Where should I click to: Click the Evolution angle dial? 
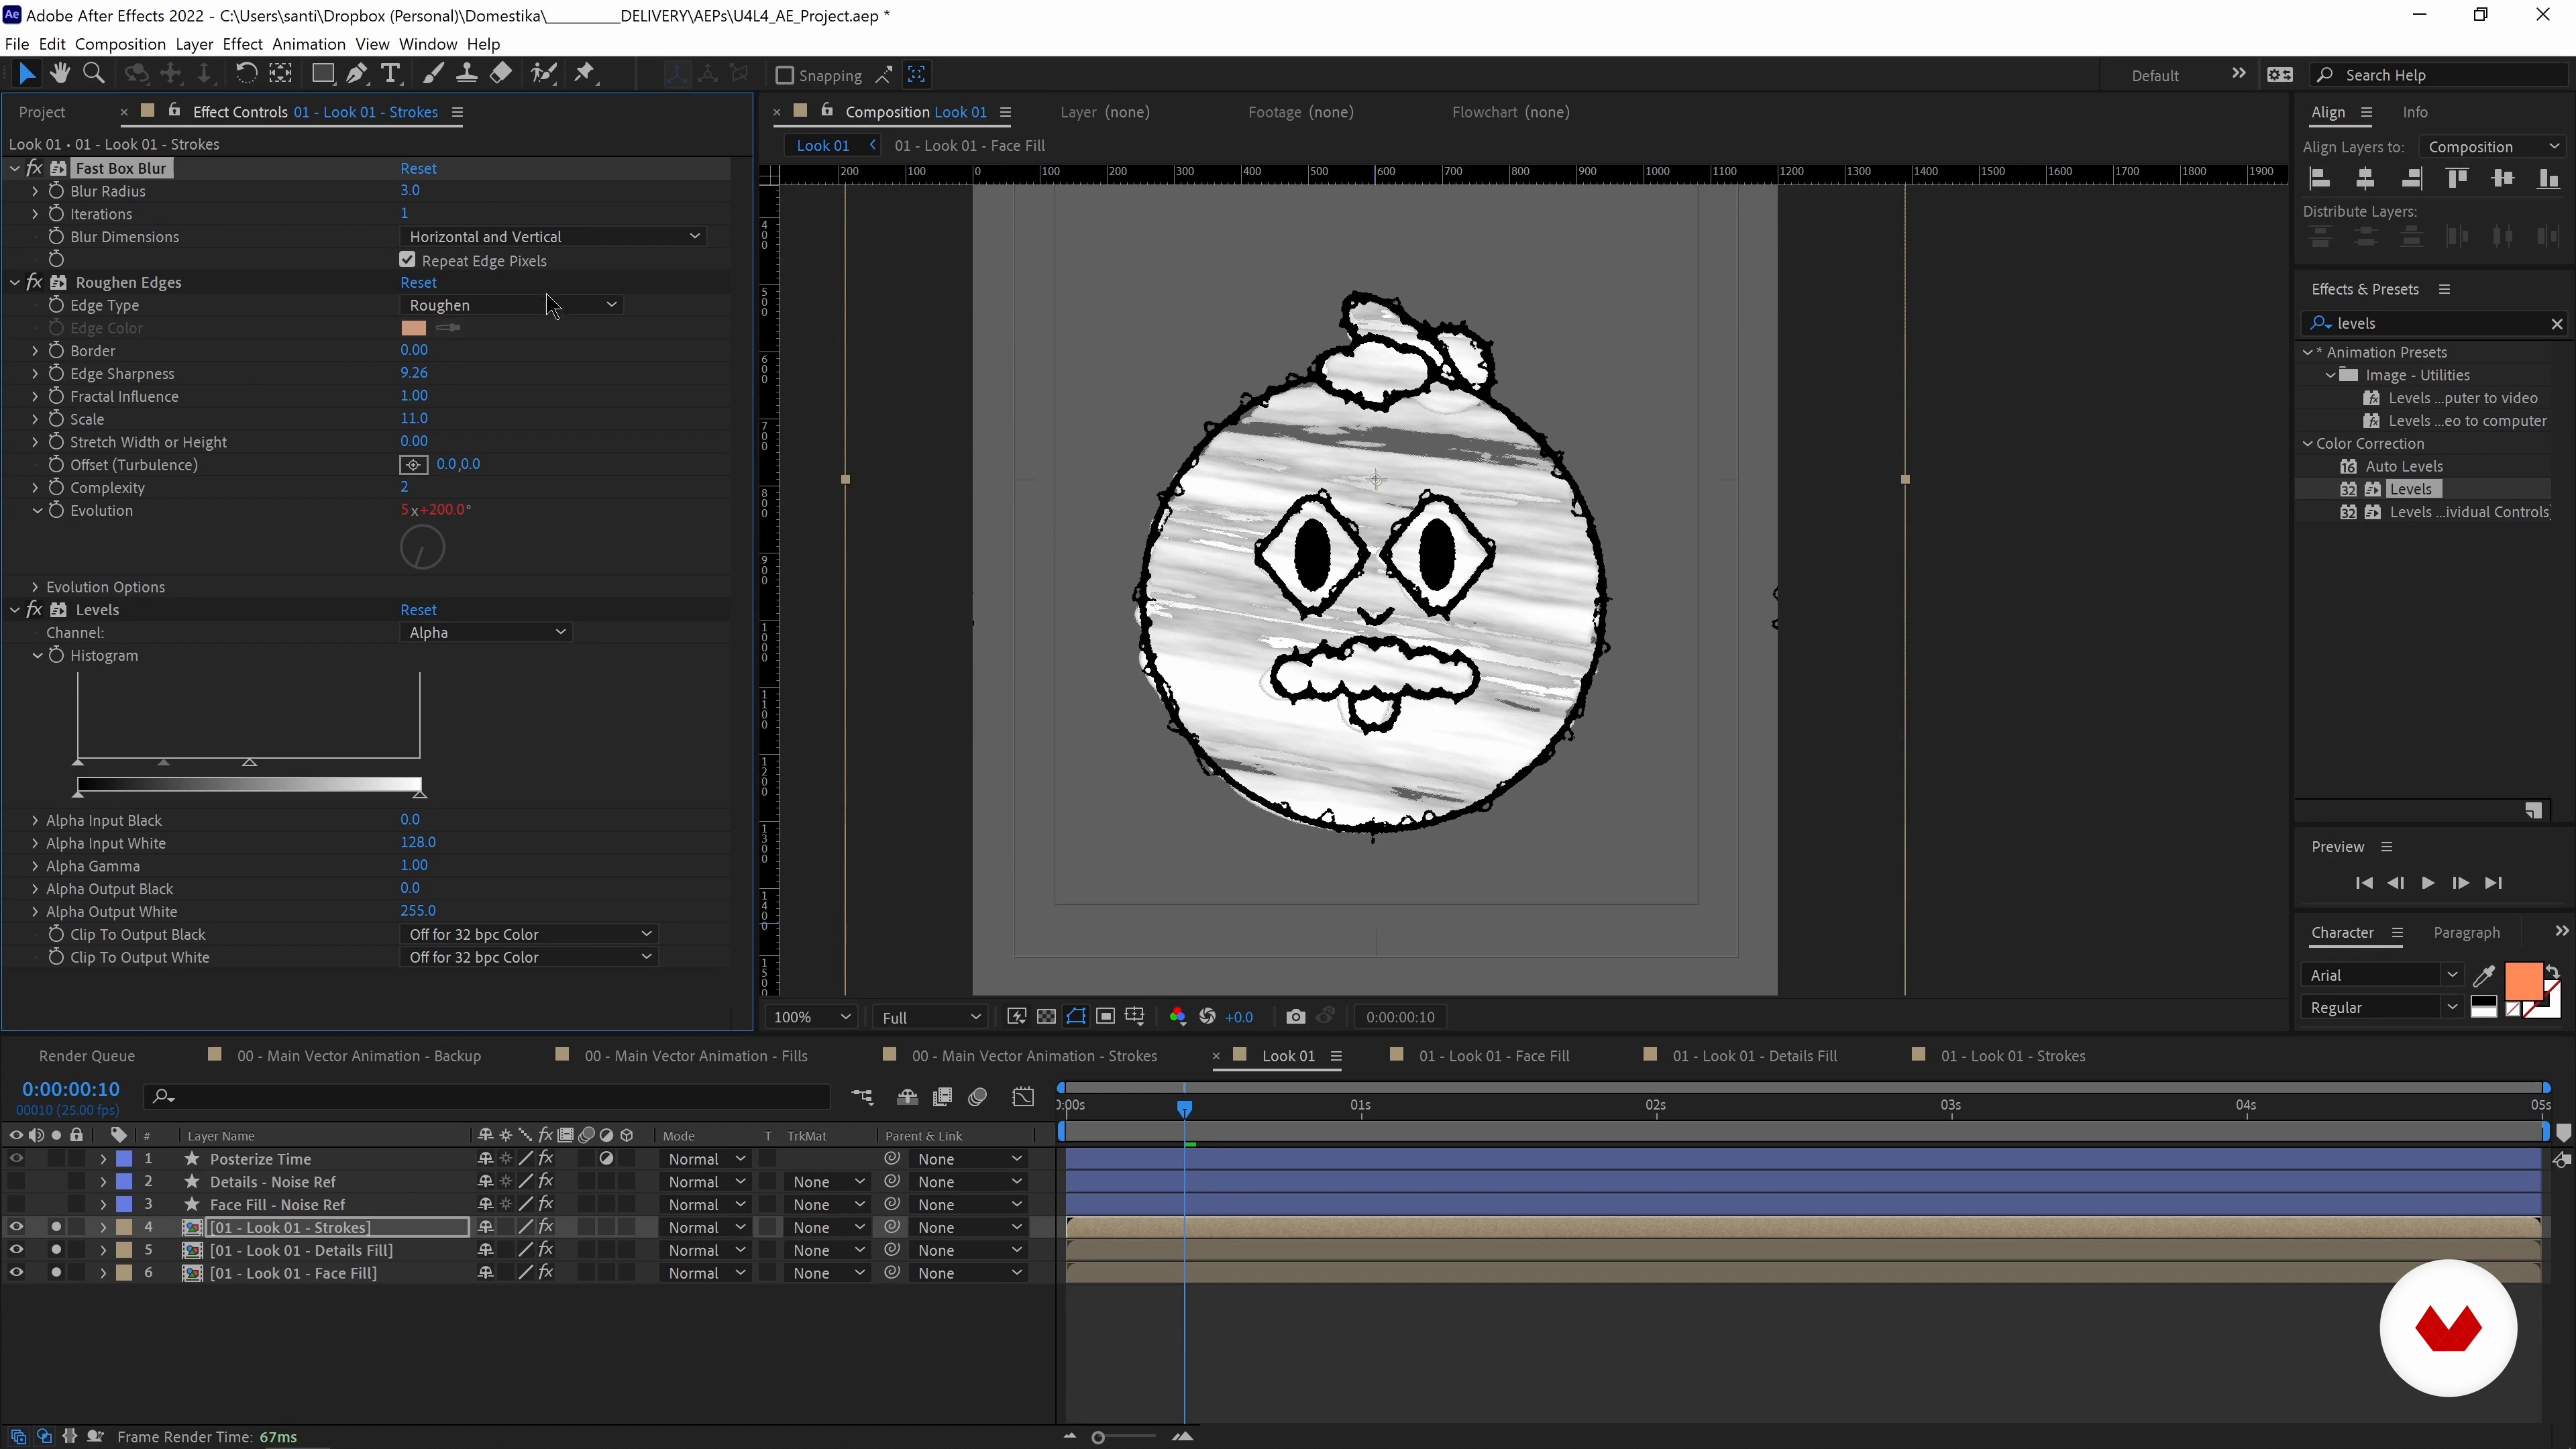pos(422,548)
